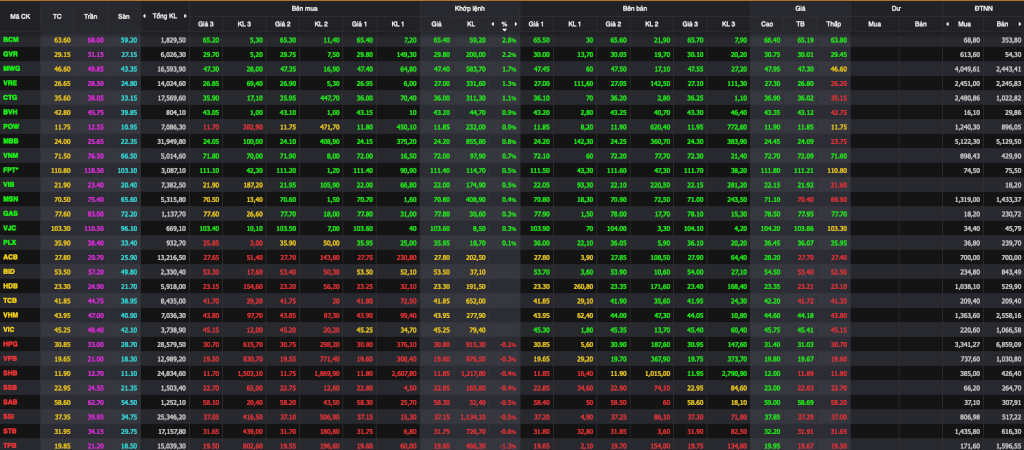This screenshot has height=450, width=1024.
Task: Select the VIC stock symbol
Action: 9,329
